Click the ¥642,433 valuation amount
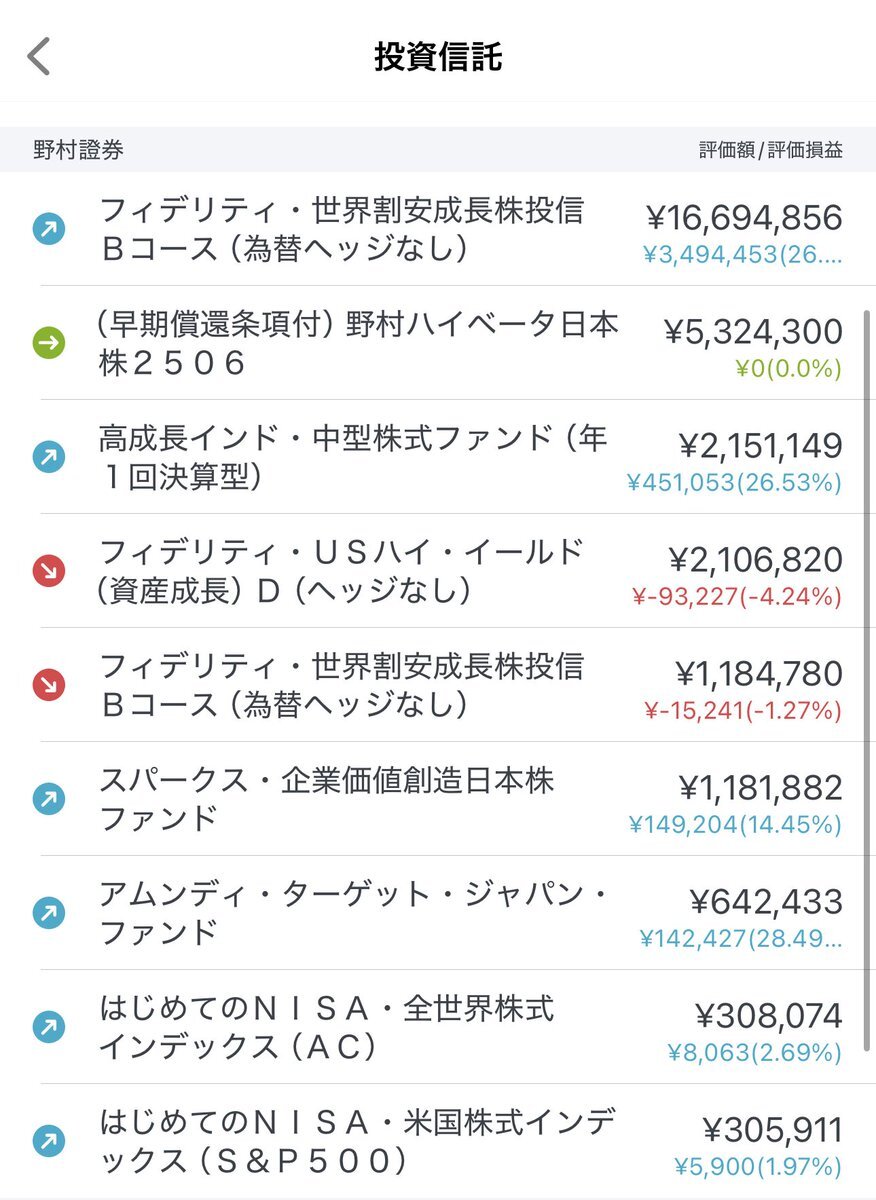876x1200 pixels. coord(766,902)
